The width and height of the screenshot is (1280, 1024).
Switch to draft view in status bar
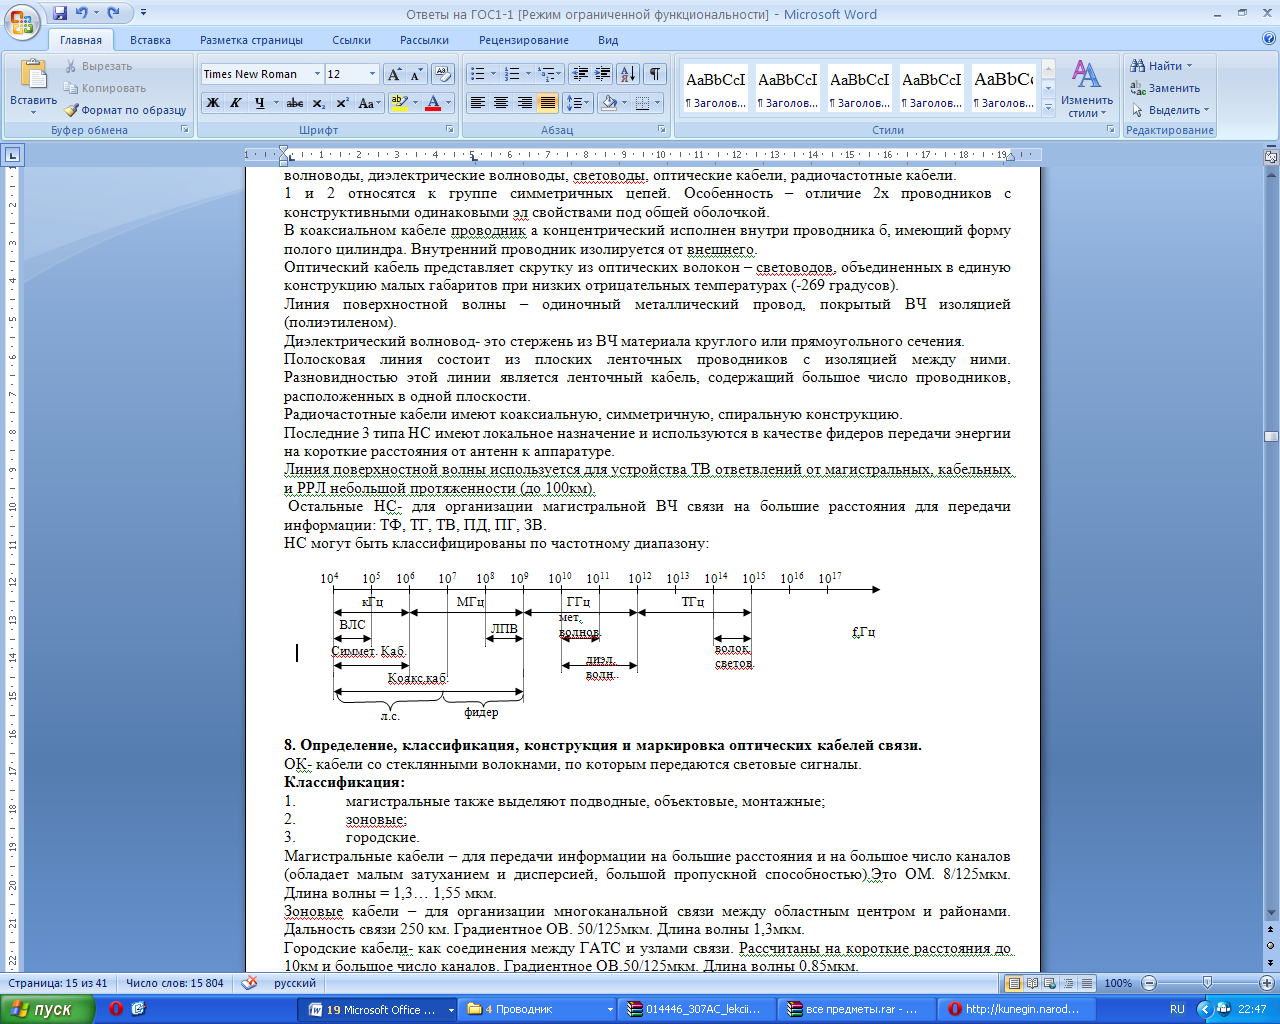tap(1087, 983)
